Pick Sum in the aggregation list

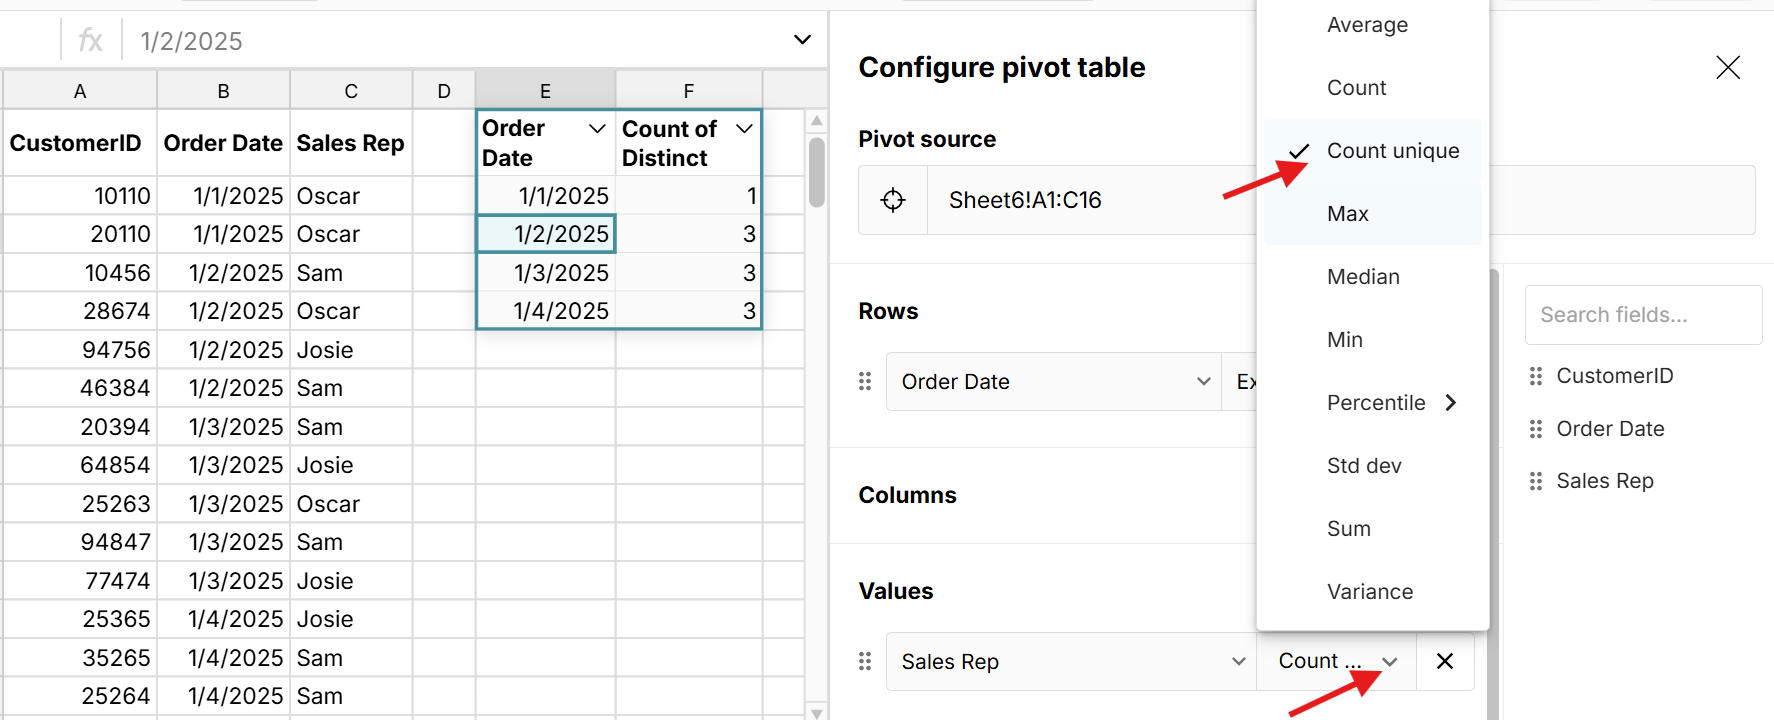[x=1348, y=529]
